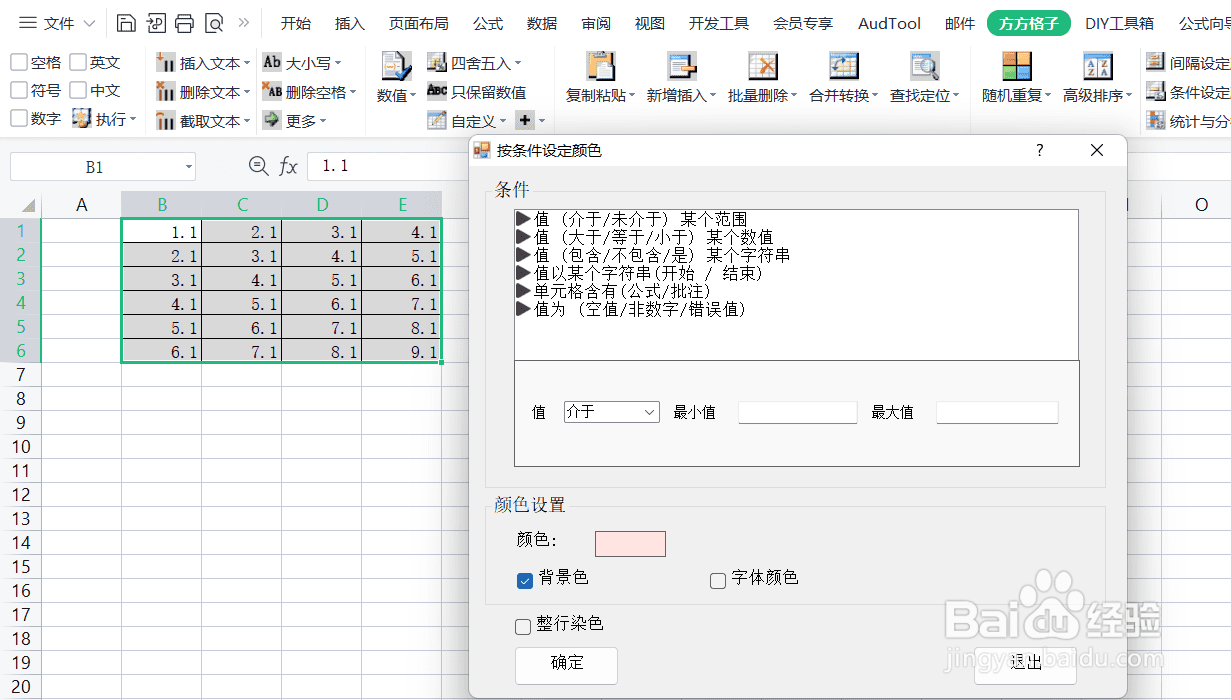Uncheck the 背景色 checkbox
The image size is (1231, 700).
pos(524,580)
